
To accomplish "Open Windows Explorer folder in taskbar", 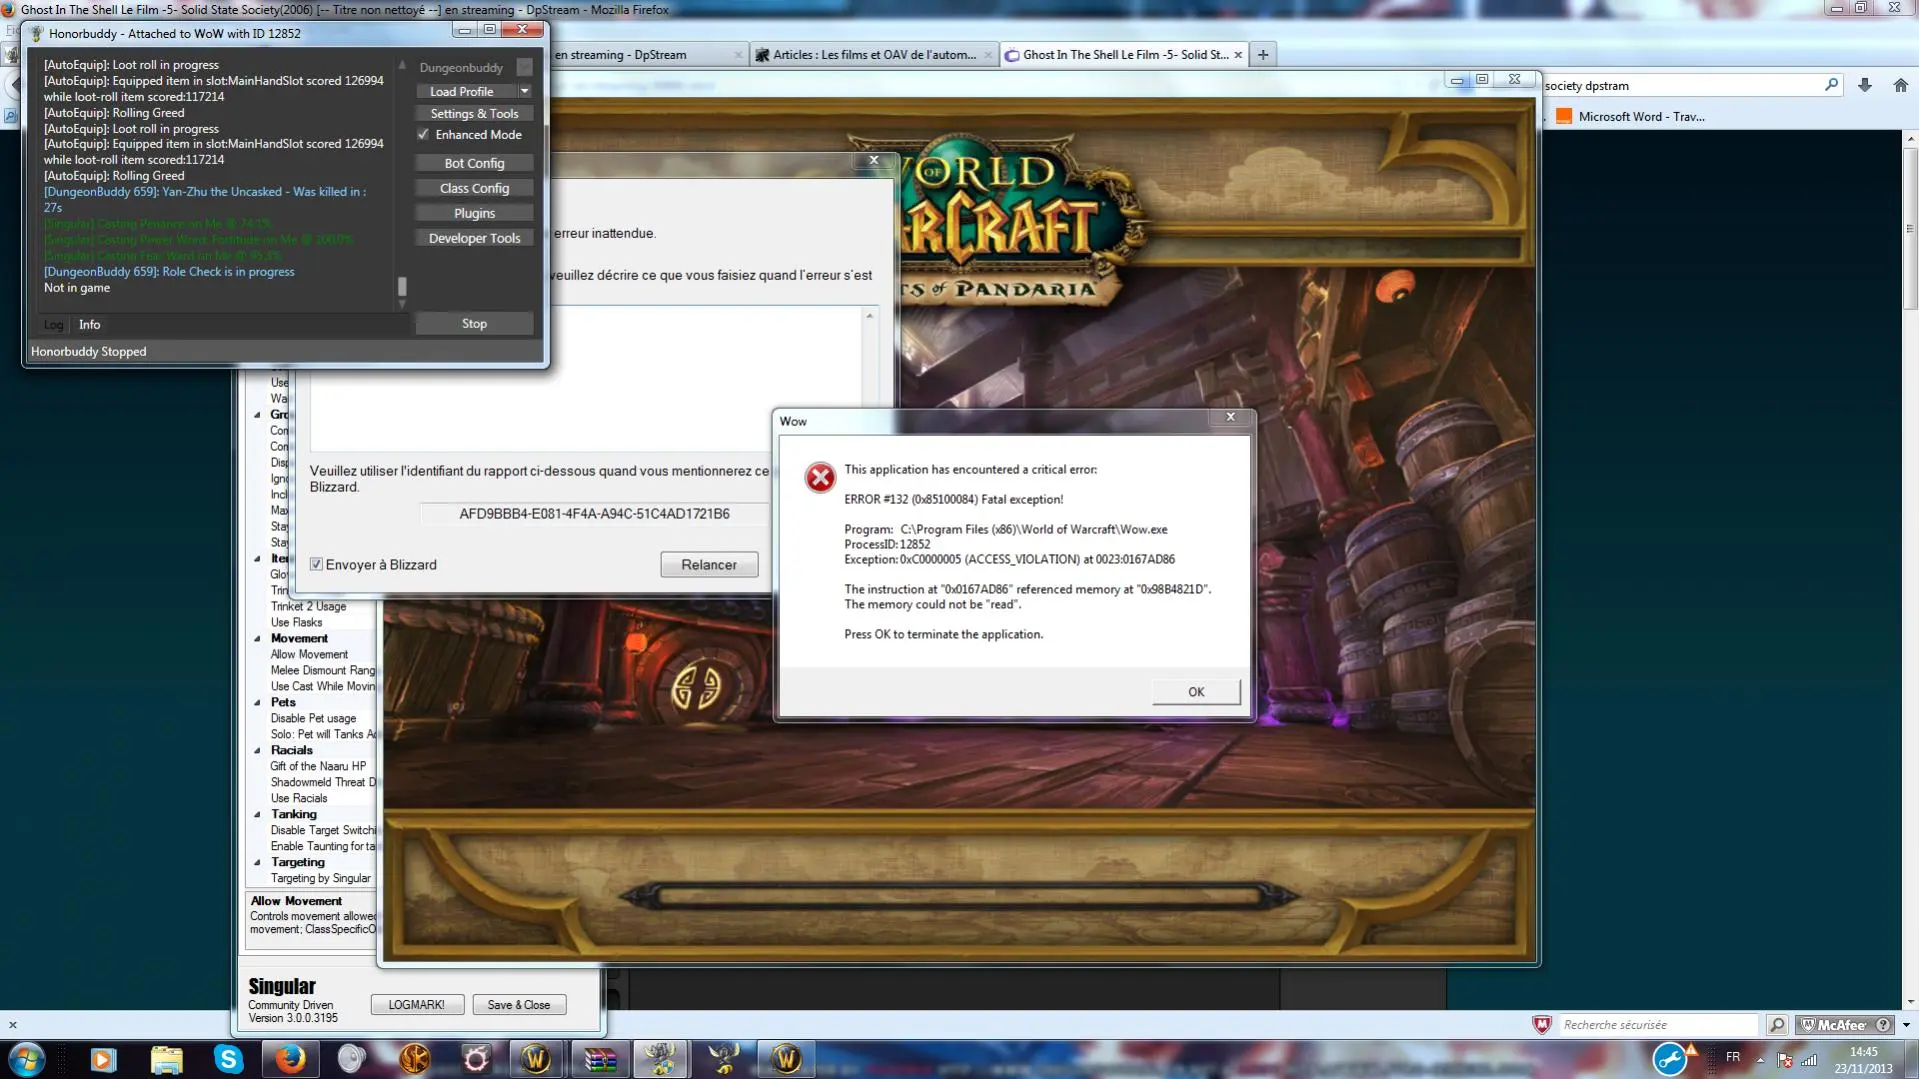I will coord(166,1058).
